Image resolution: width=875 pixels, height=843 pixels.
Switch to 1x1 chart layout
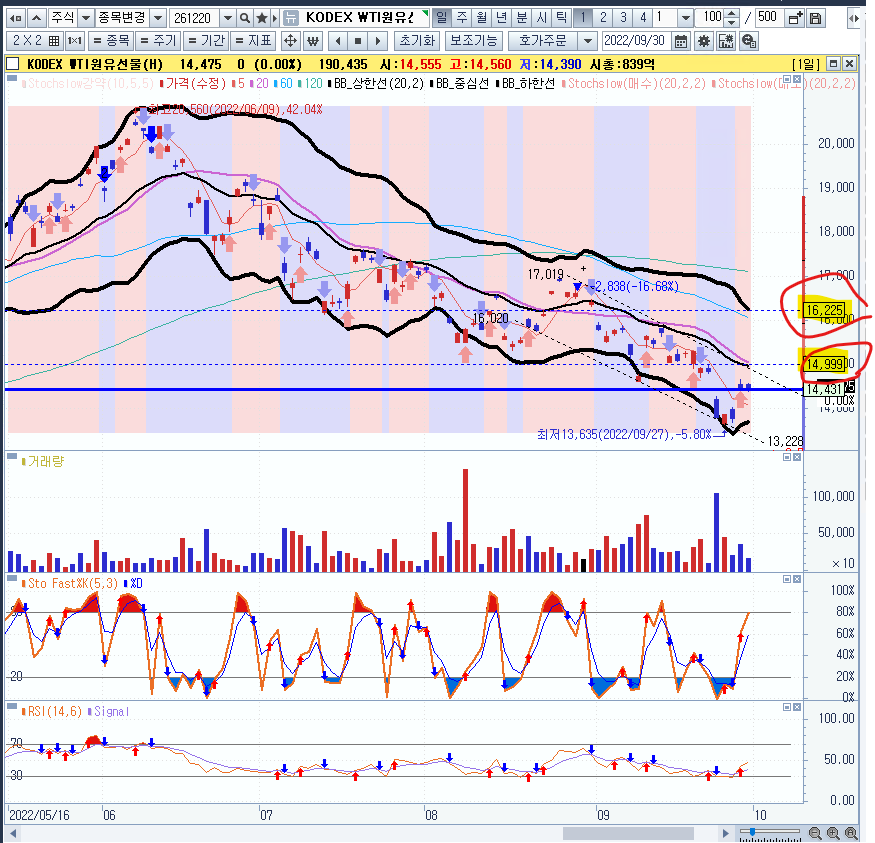[x=74, y=41]
